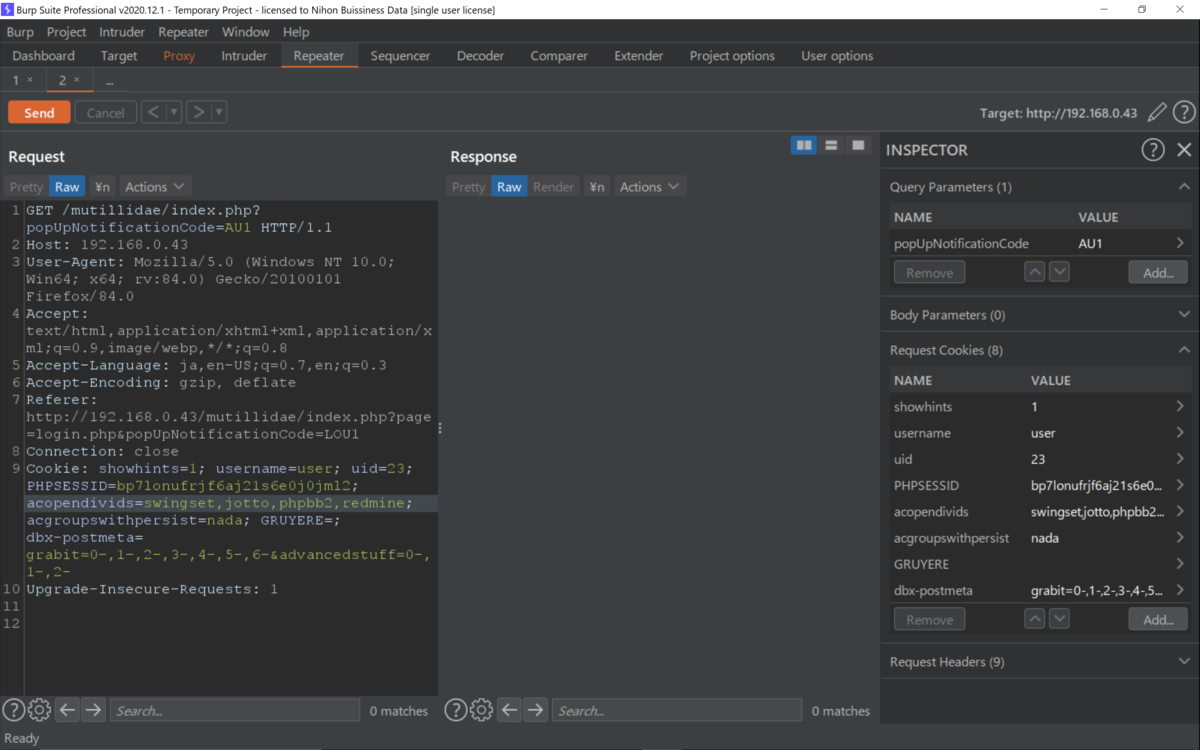Switch to Decoder tab
The image size is (1200, 750).
(480, 56)
